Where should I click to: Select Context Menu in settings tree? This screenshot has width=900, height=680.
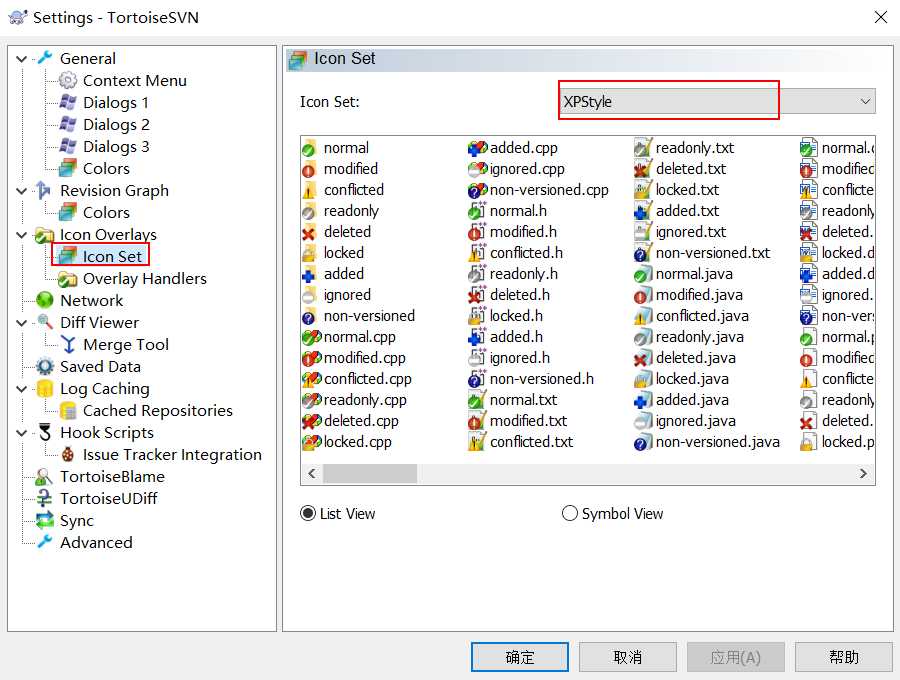coord(135,80)
